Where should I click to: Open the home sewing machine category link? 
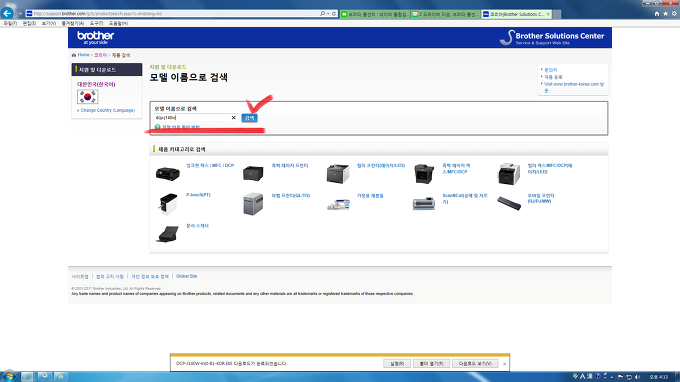coord(370,196)
